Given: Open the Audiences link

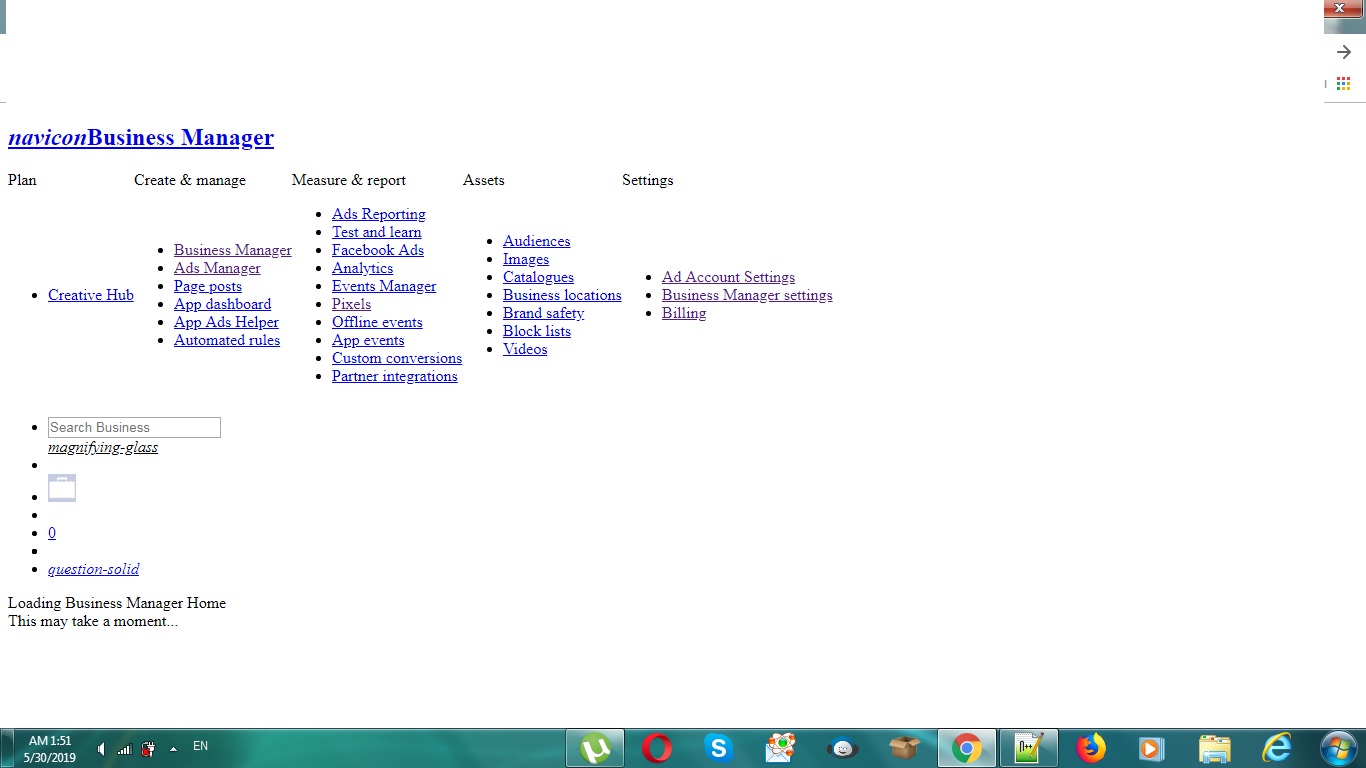Looking at the screenshot, I should click(537, 241).
